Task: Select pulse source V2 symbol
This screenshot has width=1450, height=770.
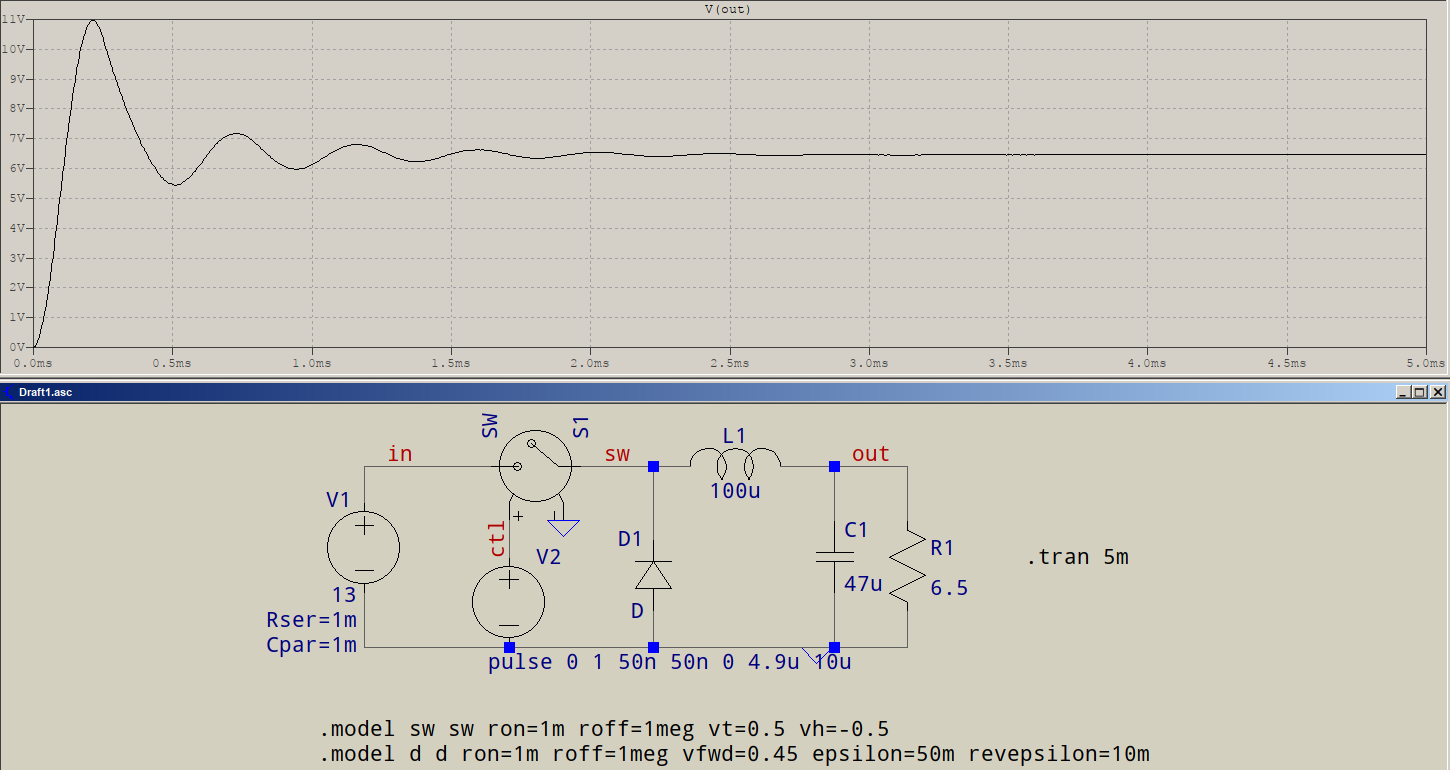Action: [x=509, y=602]
